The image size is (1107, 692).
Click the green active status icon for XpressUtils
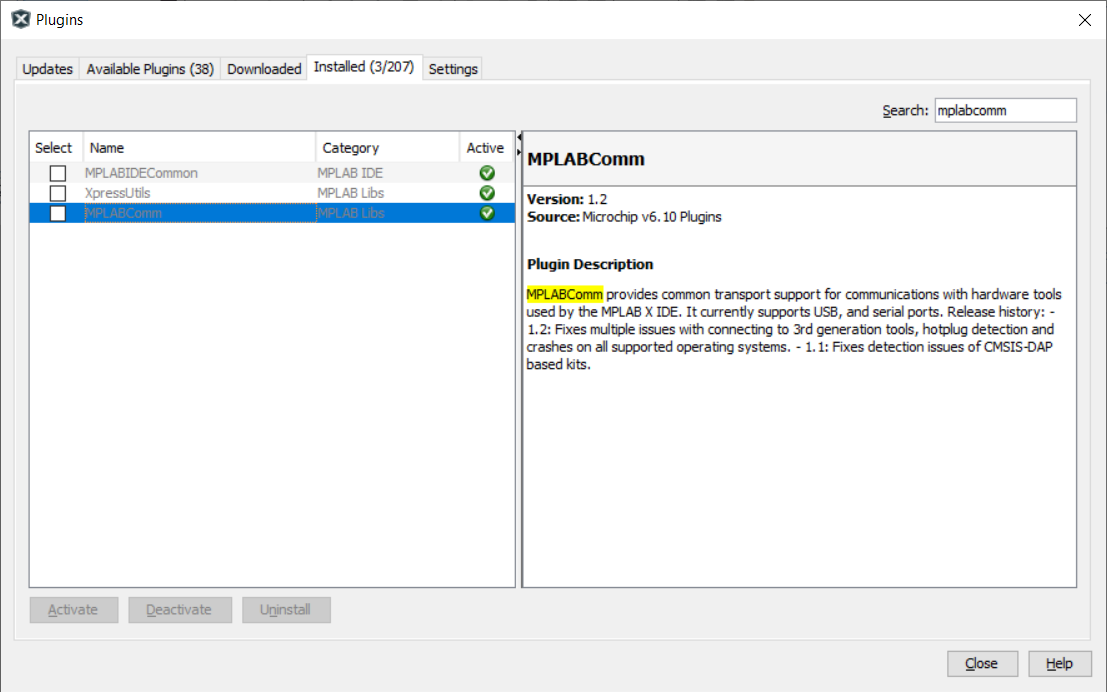pos(487,193)
